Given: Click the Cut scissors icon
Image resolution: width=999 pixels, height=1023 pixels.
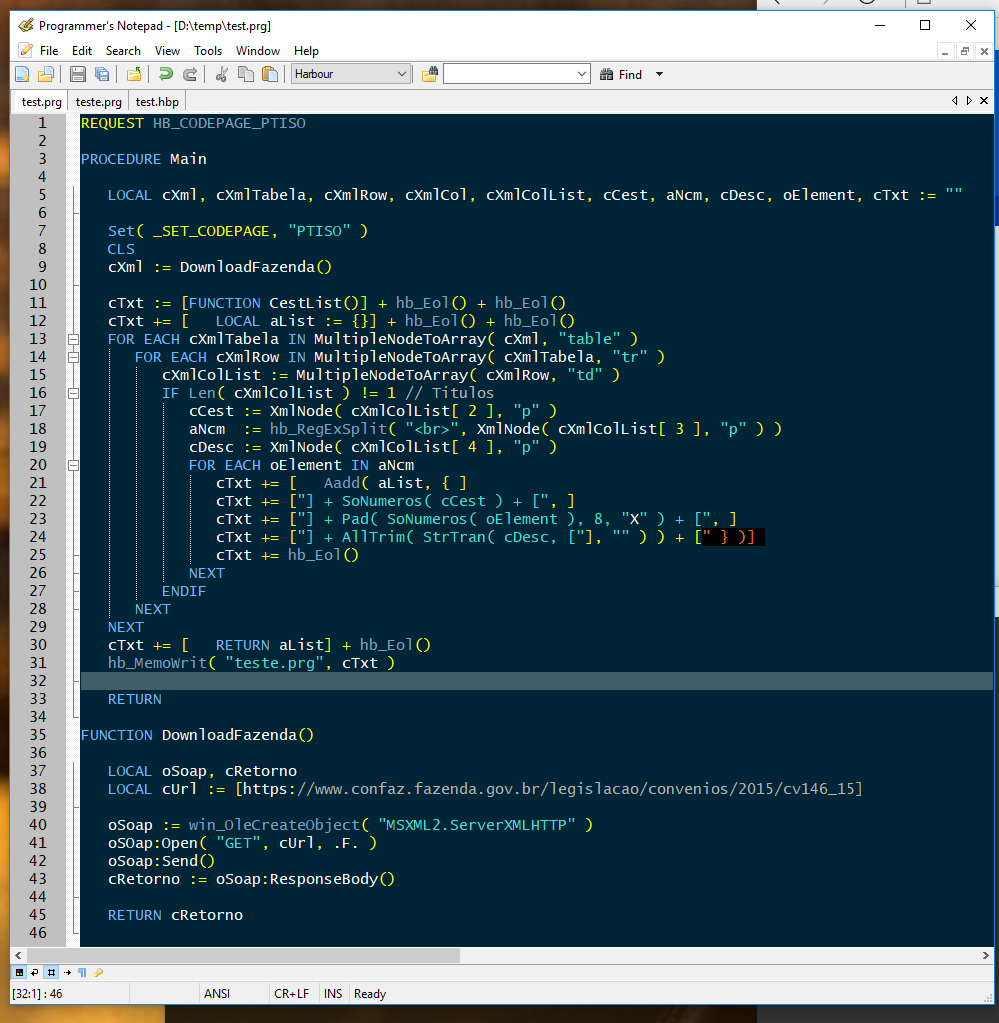Looking at the screenshot, I should point(222,74).
